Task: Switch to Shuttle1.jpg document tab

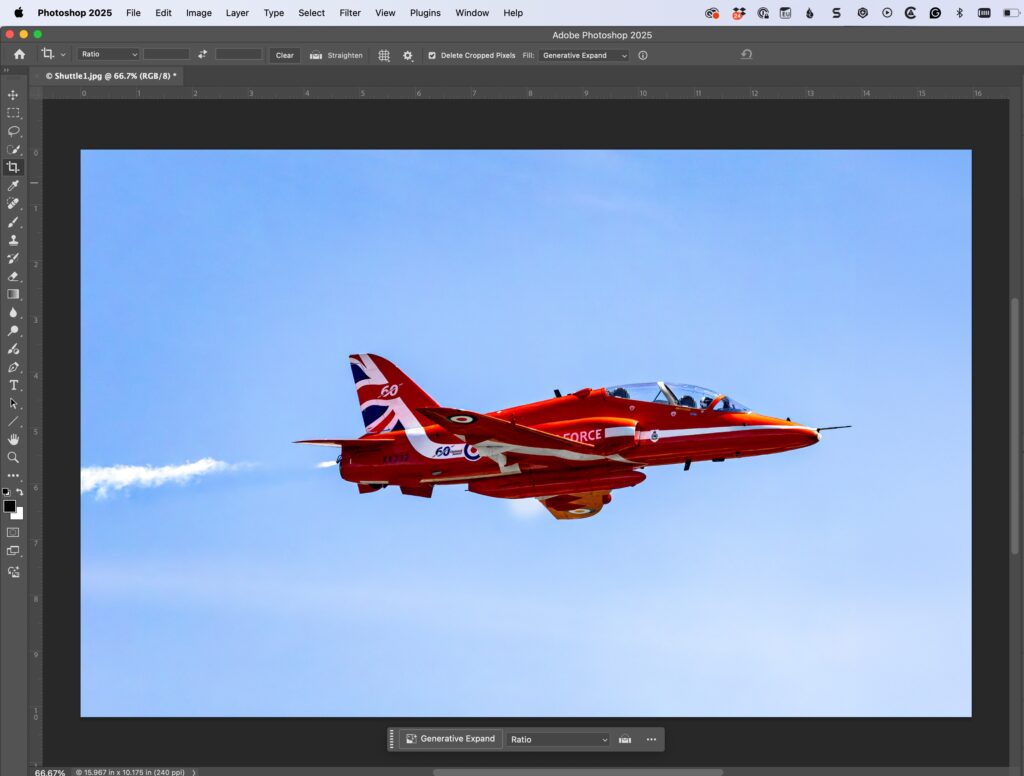Action: pos(110,76)
